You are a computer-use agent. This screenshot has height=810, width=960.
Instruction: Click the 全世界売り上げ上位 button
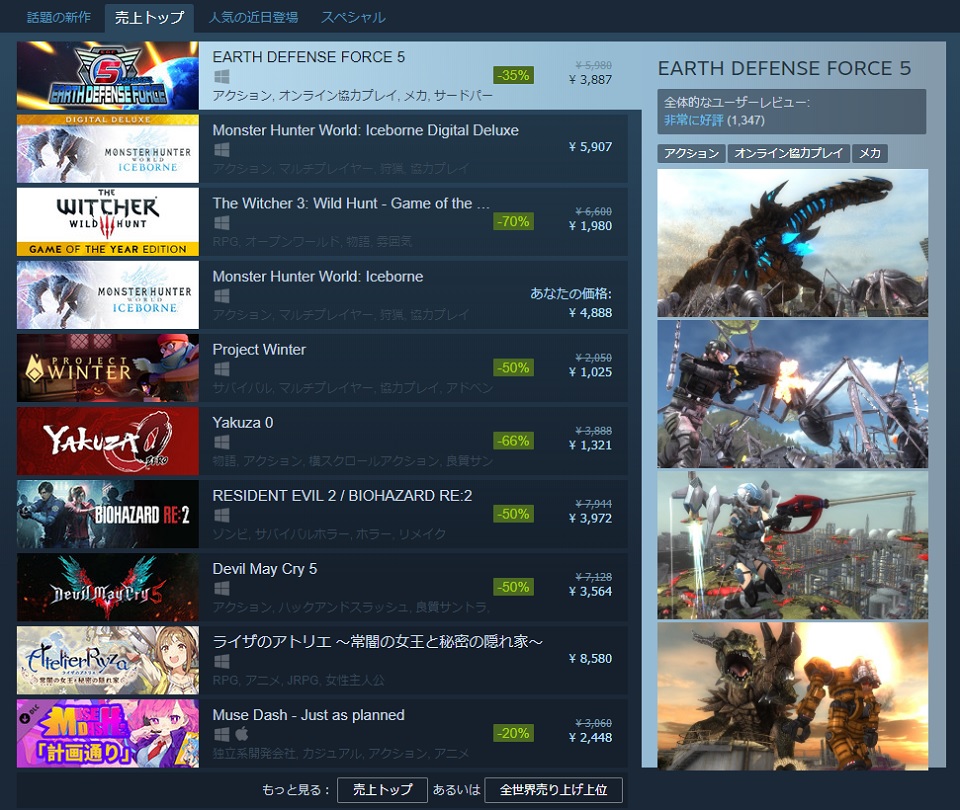pyautogui.click(x=553, y=790)
